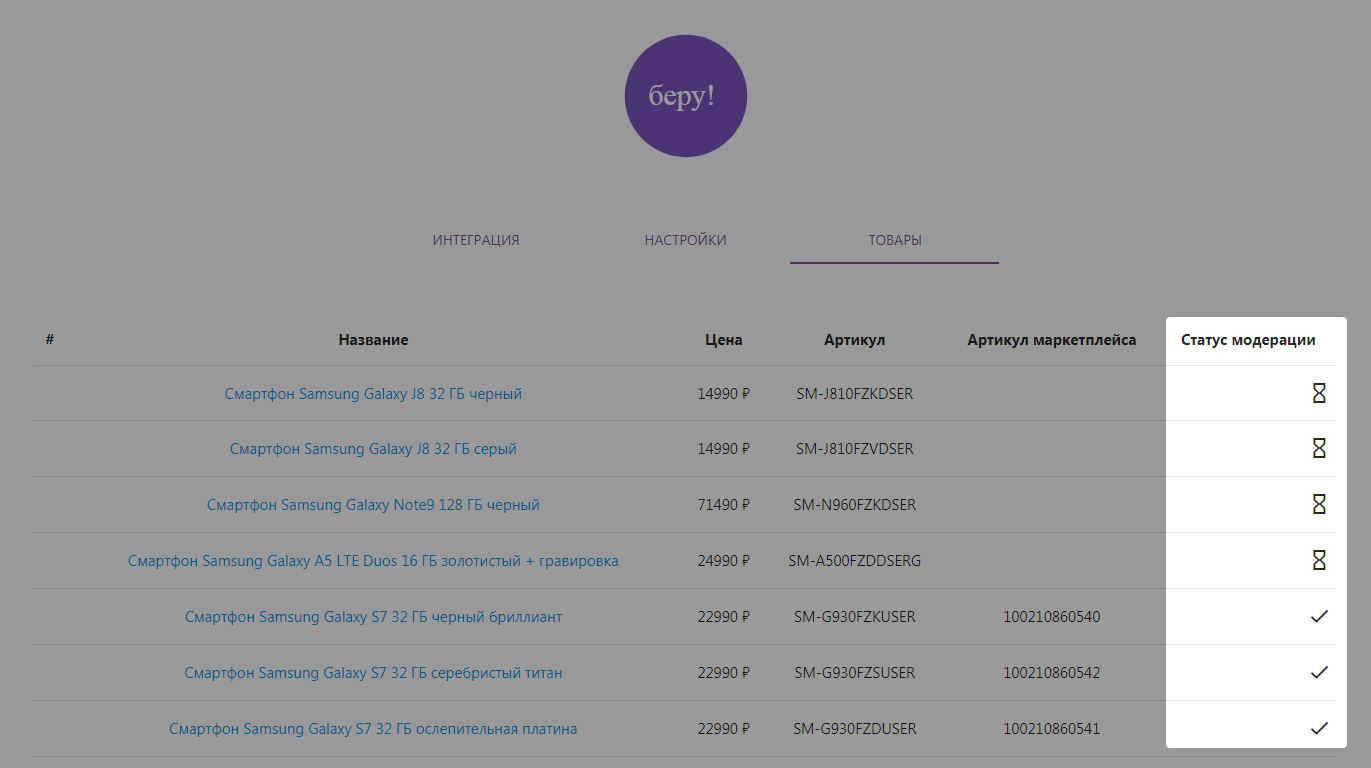Select article SM-N960FZKDSER
Image resolution: width=1371 pixels, height=768 pixels.
point(855,505)
